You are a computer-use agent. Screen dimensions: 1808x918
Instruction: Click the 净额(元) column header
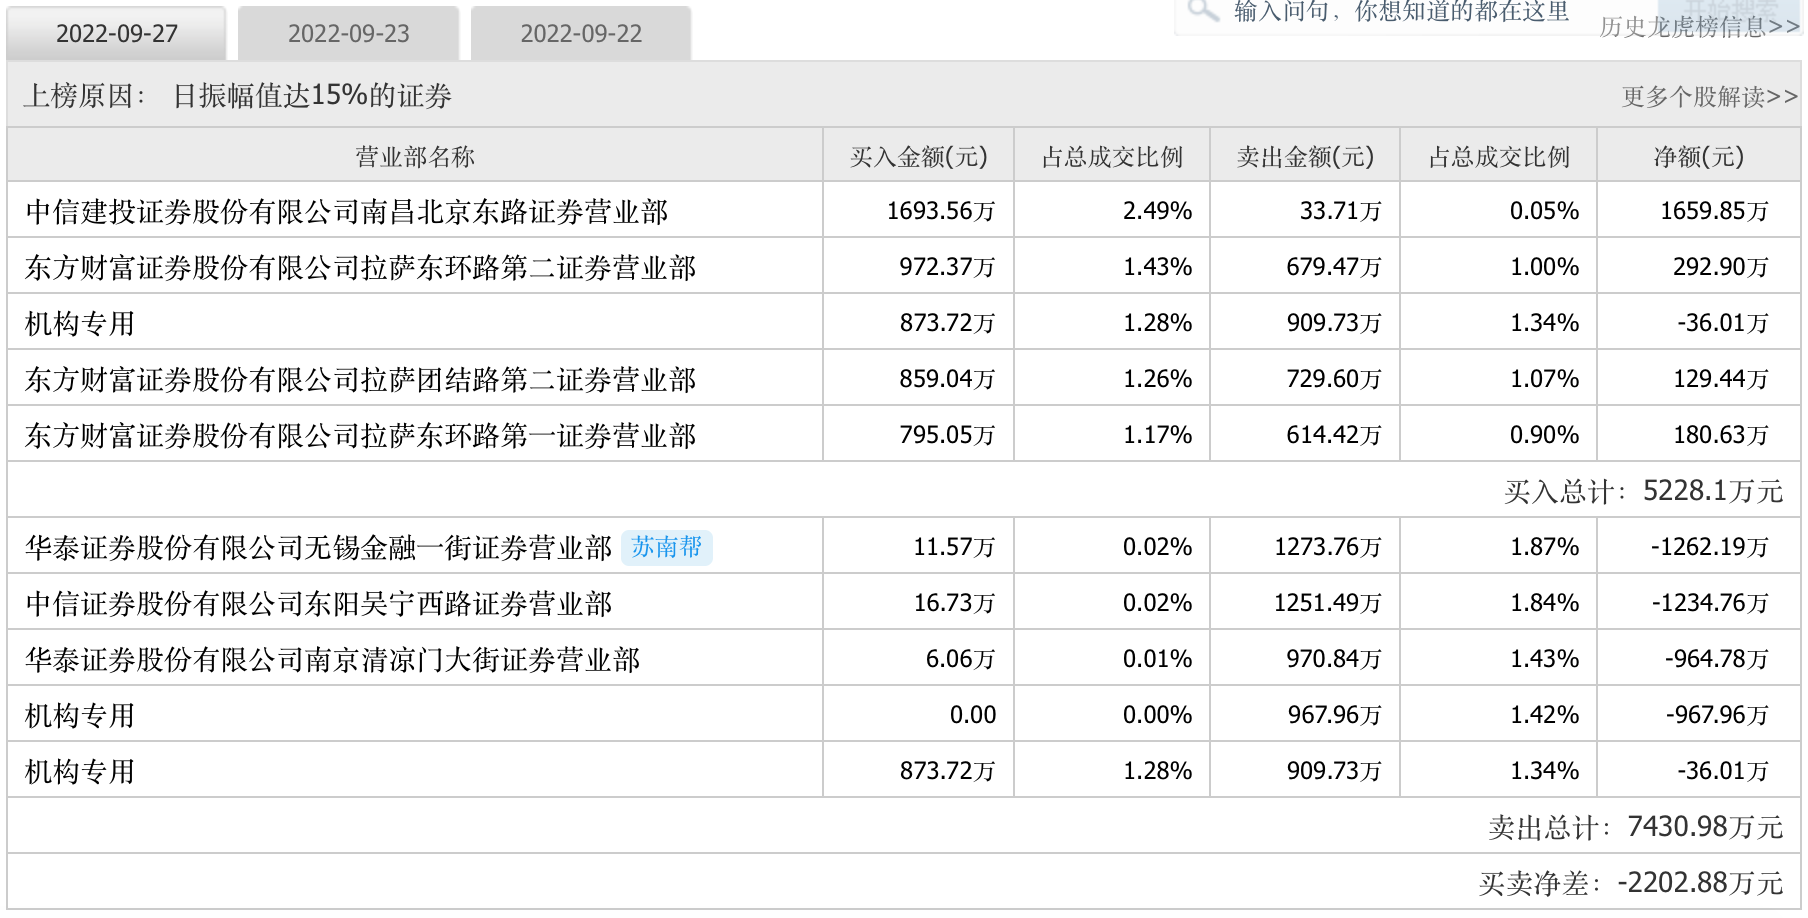[x=1698, y=157]
